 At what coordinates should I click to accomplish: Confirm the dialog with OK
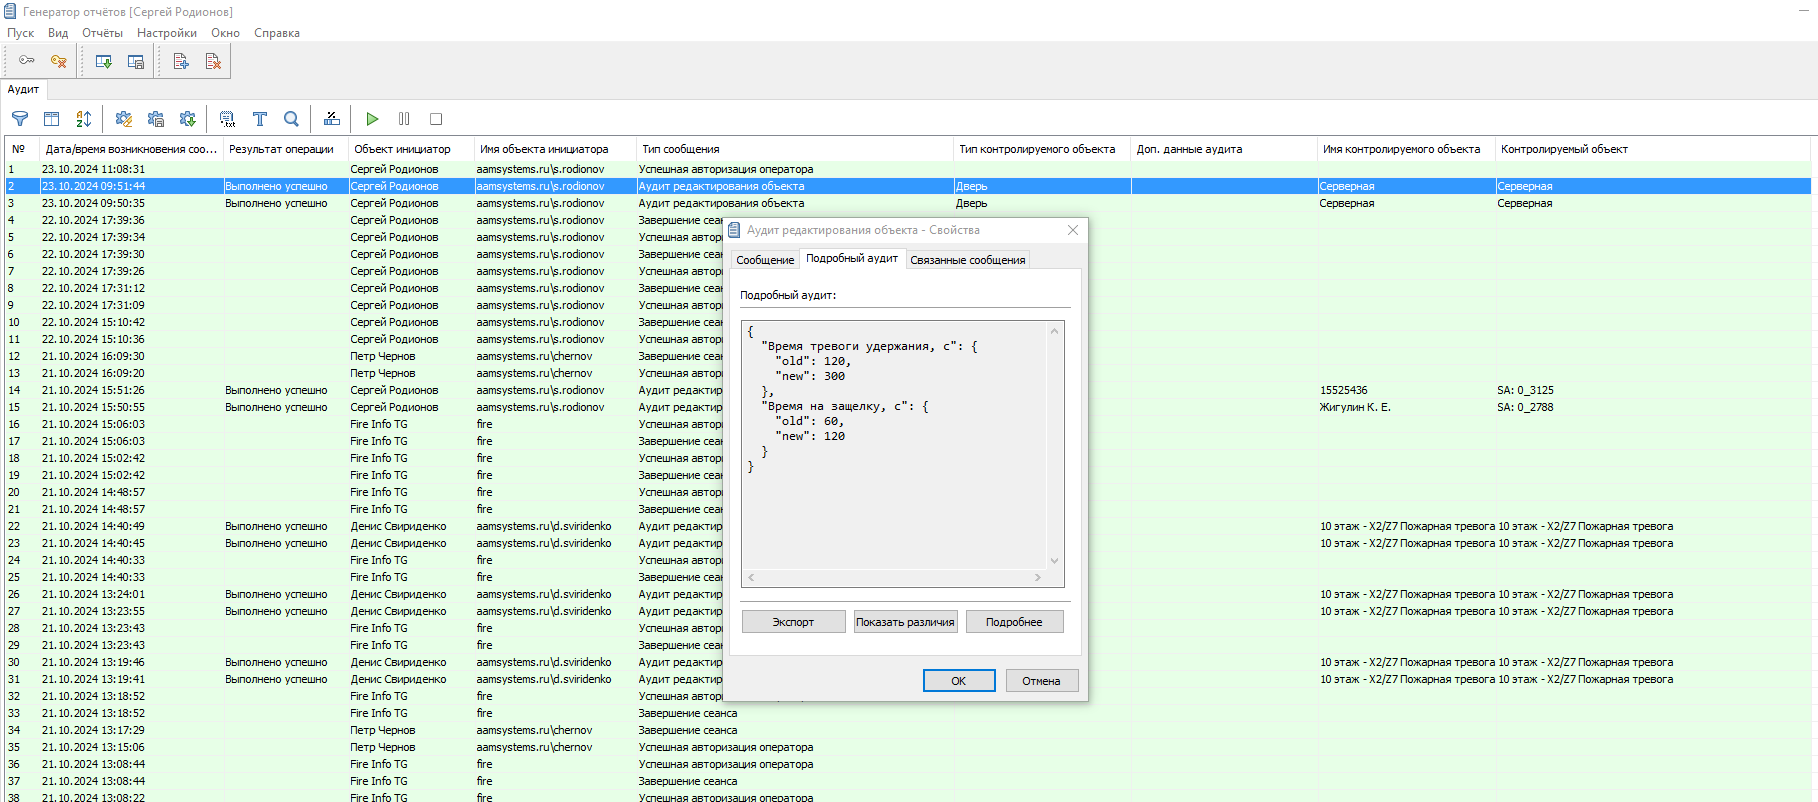point(959,681)
